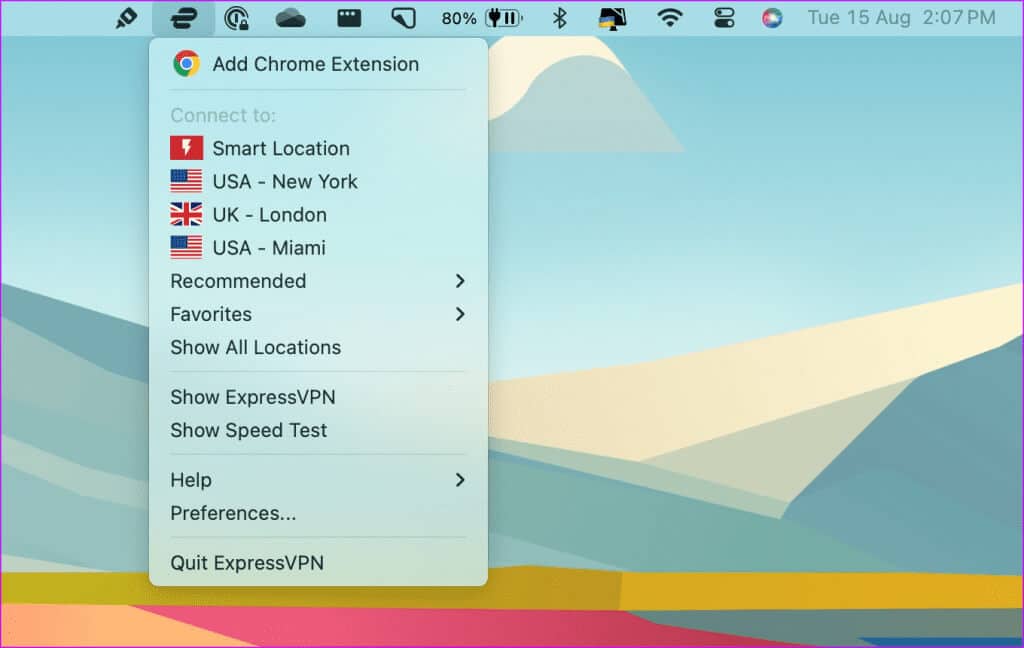Screen dimensions: 1024x648
Task: Expand the Favorites submenu chevron
Action: point(460,314)
